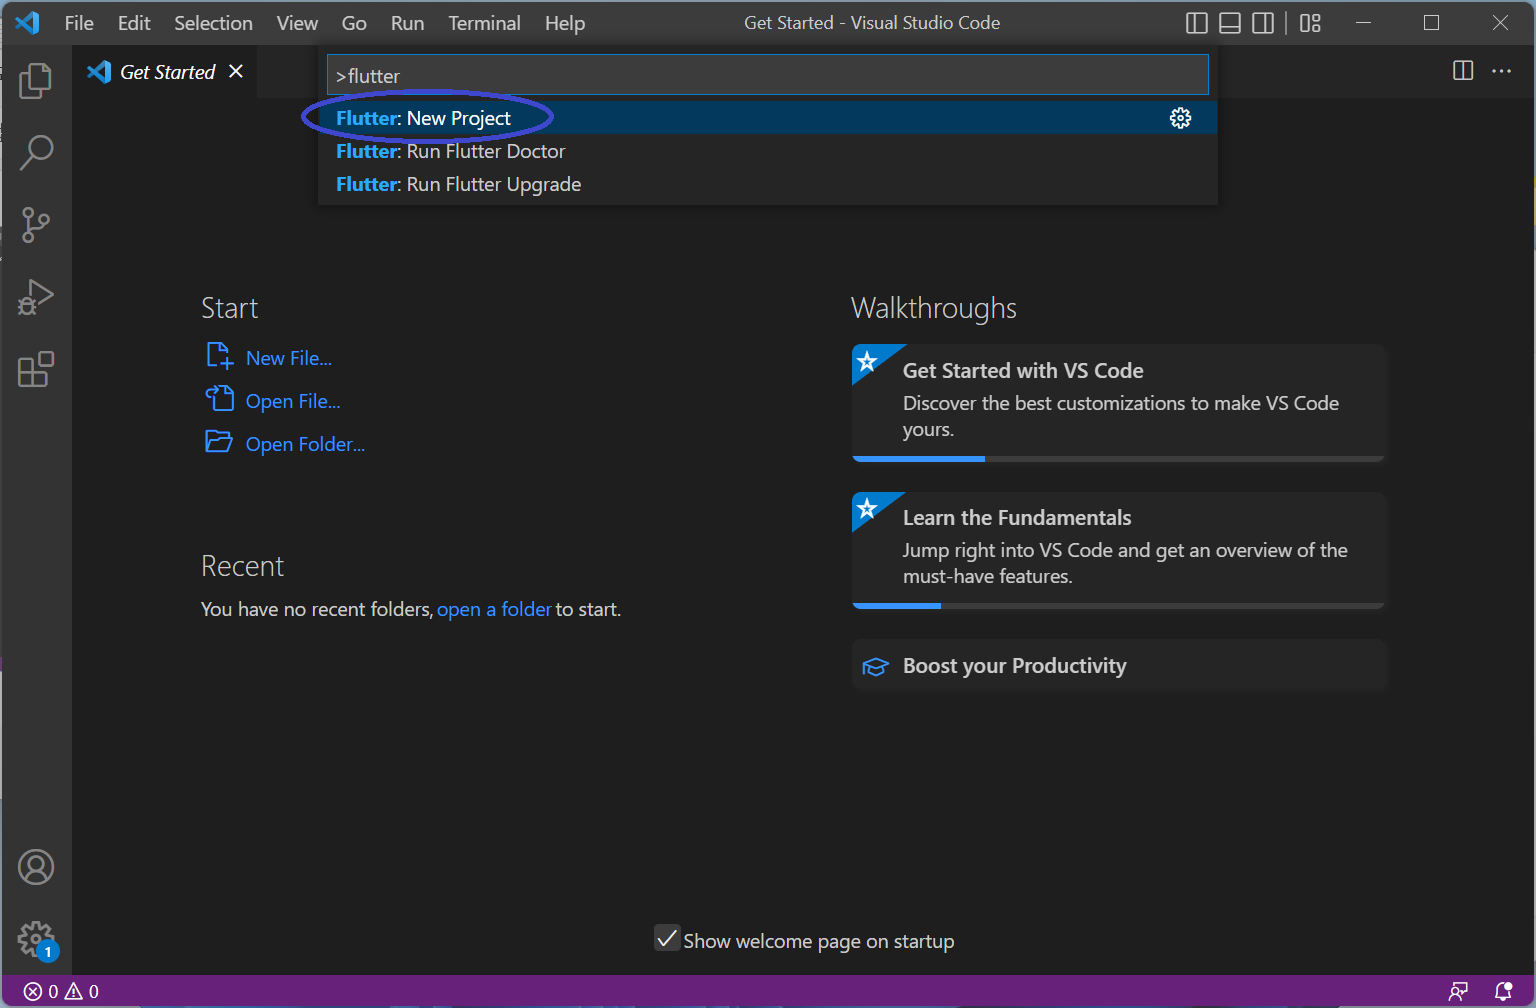The width and height of the screenshot is (1536, 1008).
Task: Click the VS Code logo in title bar
Action: coord(28,22)
